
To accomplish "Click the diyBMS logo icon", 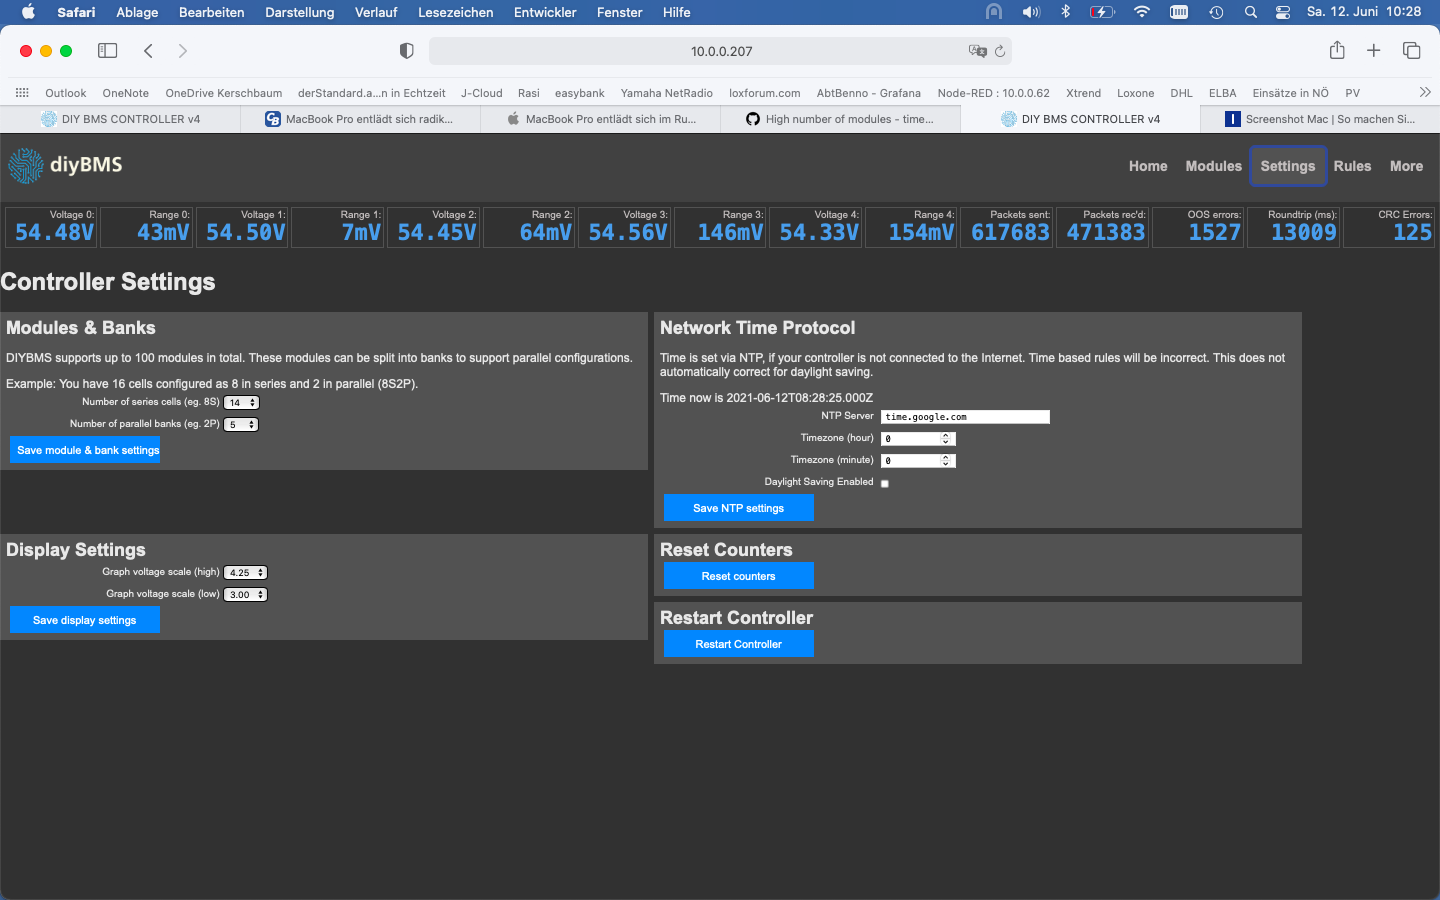I will pyautogui.click(x=26, y=166).
